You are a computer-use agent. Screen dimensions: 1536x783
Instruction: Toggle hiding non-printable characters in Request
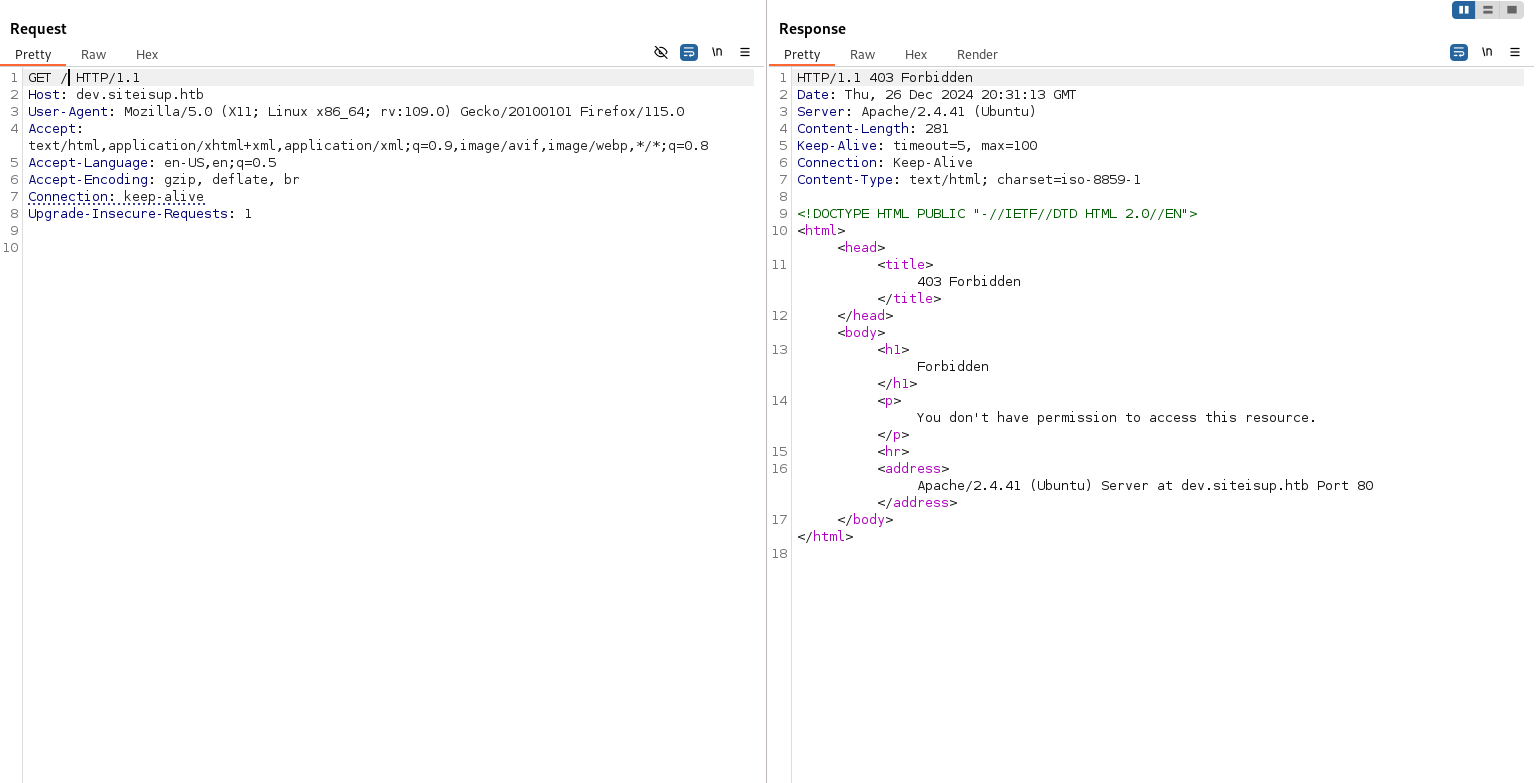tap(661, 52)
